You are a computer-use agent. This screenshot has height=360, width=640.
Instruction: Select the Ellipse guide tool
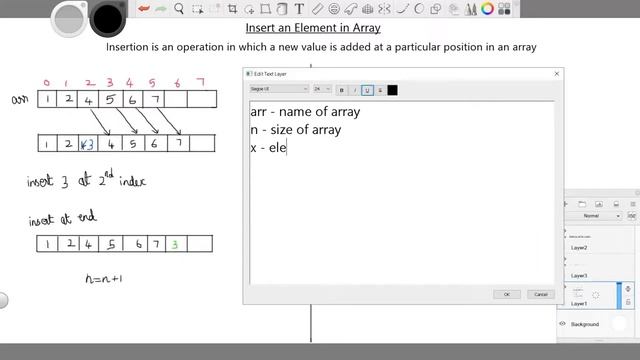334,9
